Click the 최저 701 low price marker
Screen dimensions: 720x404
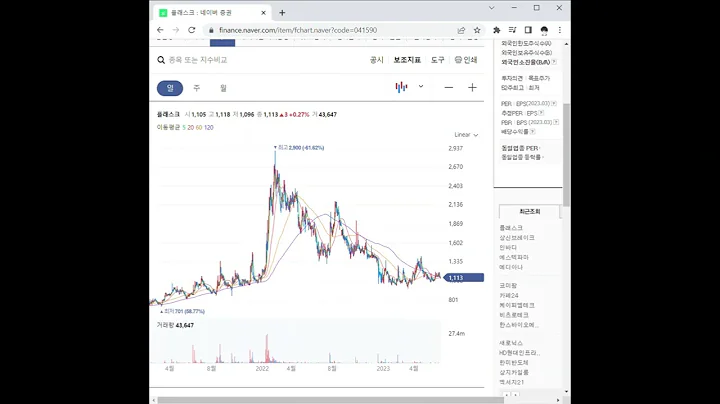(x=182, y=311)
